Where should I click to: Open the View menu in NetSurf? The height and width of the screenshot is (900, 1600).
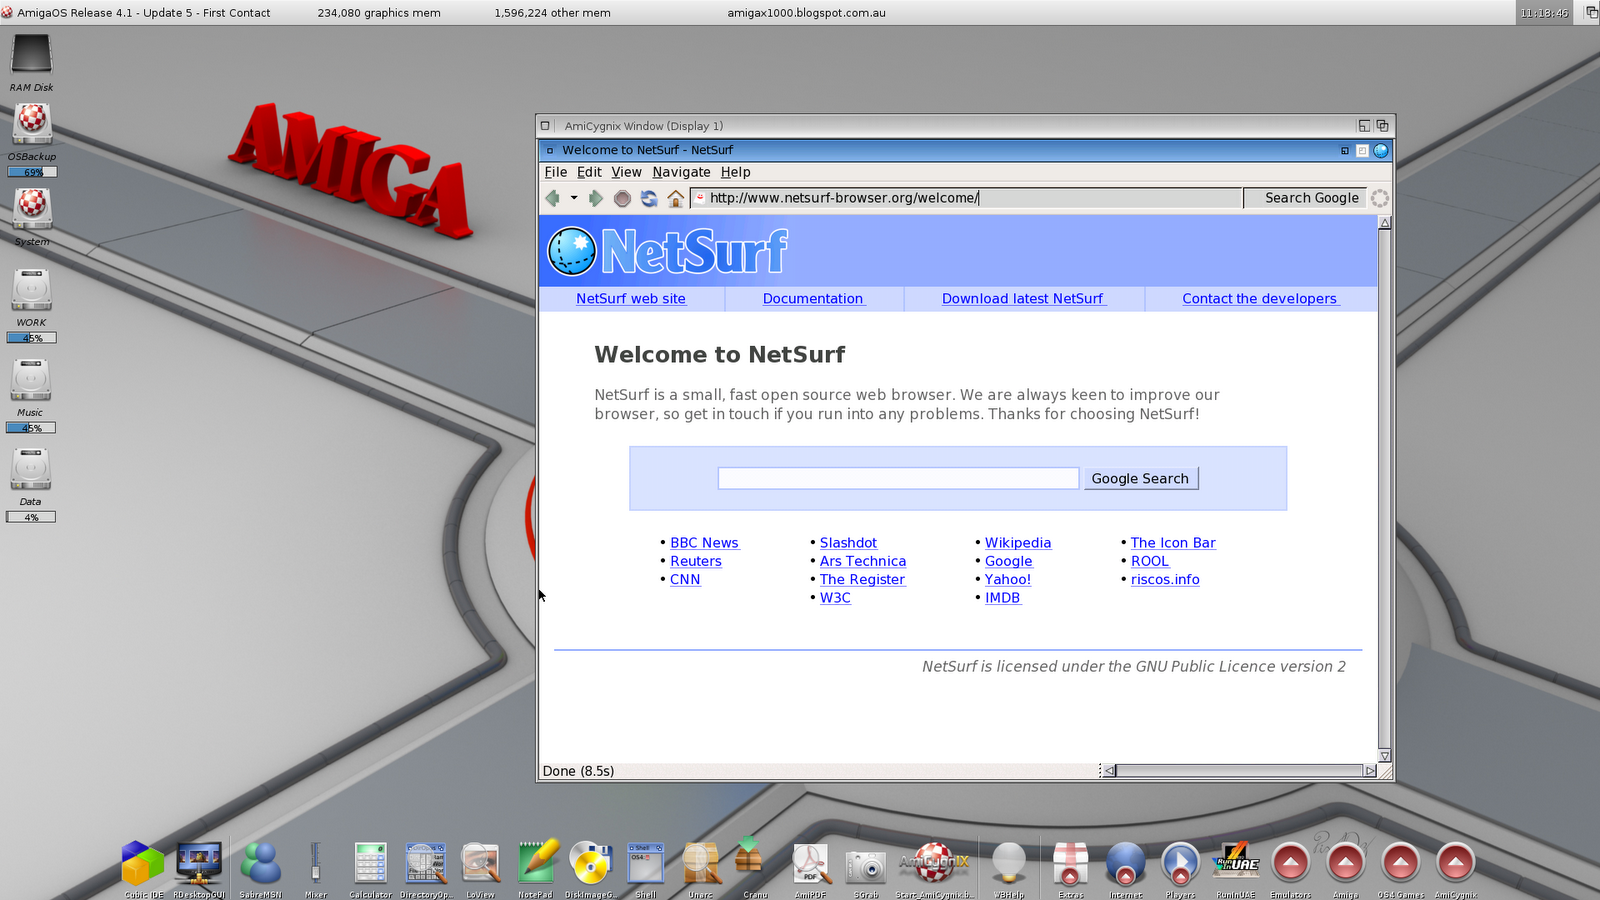(x=626, y=172)
